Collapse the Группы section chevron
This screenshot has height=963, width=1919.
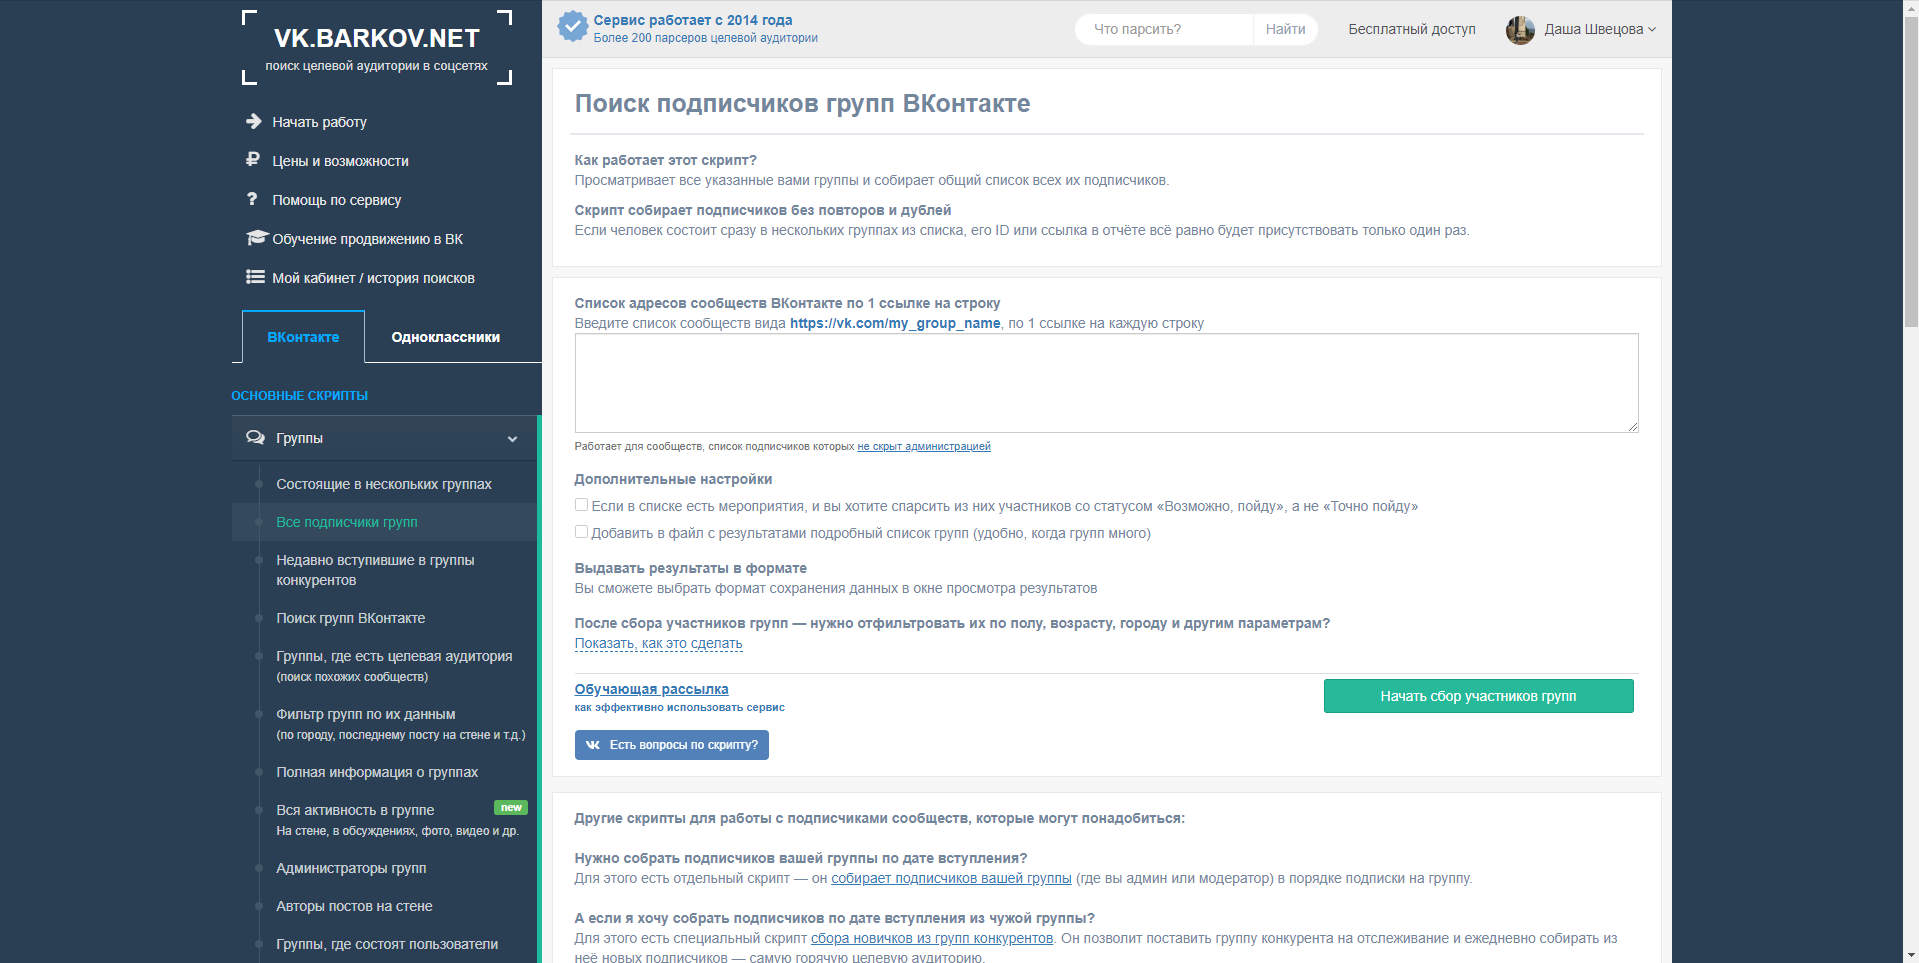coord(512,439)
